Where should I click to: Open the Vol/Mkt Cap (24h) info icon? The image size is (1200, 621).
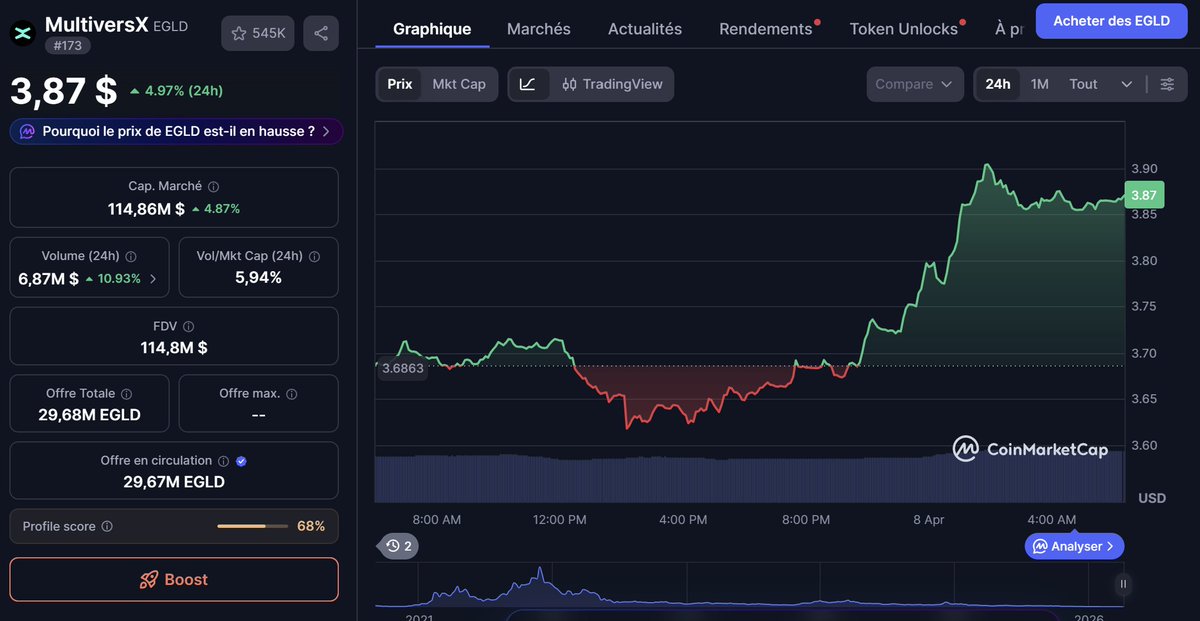pos(315,256)
